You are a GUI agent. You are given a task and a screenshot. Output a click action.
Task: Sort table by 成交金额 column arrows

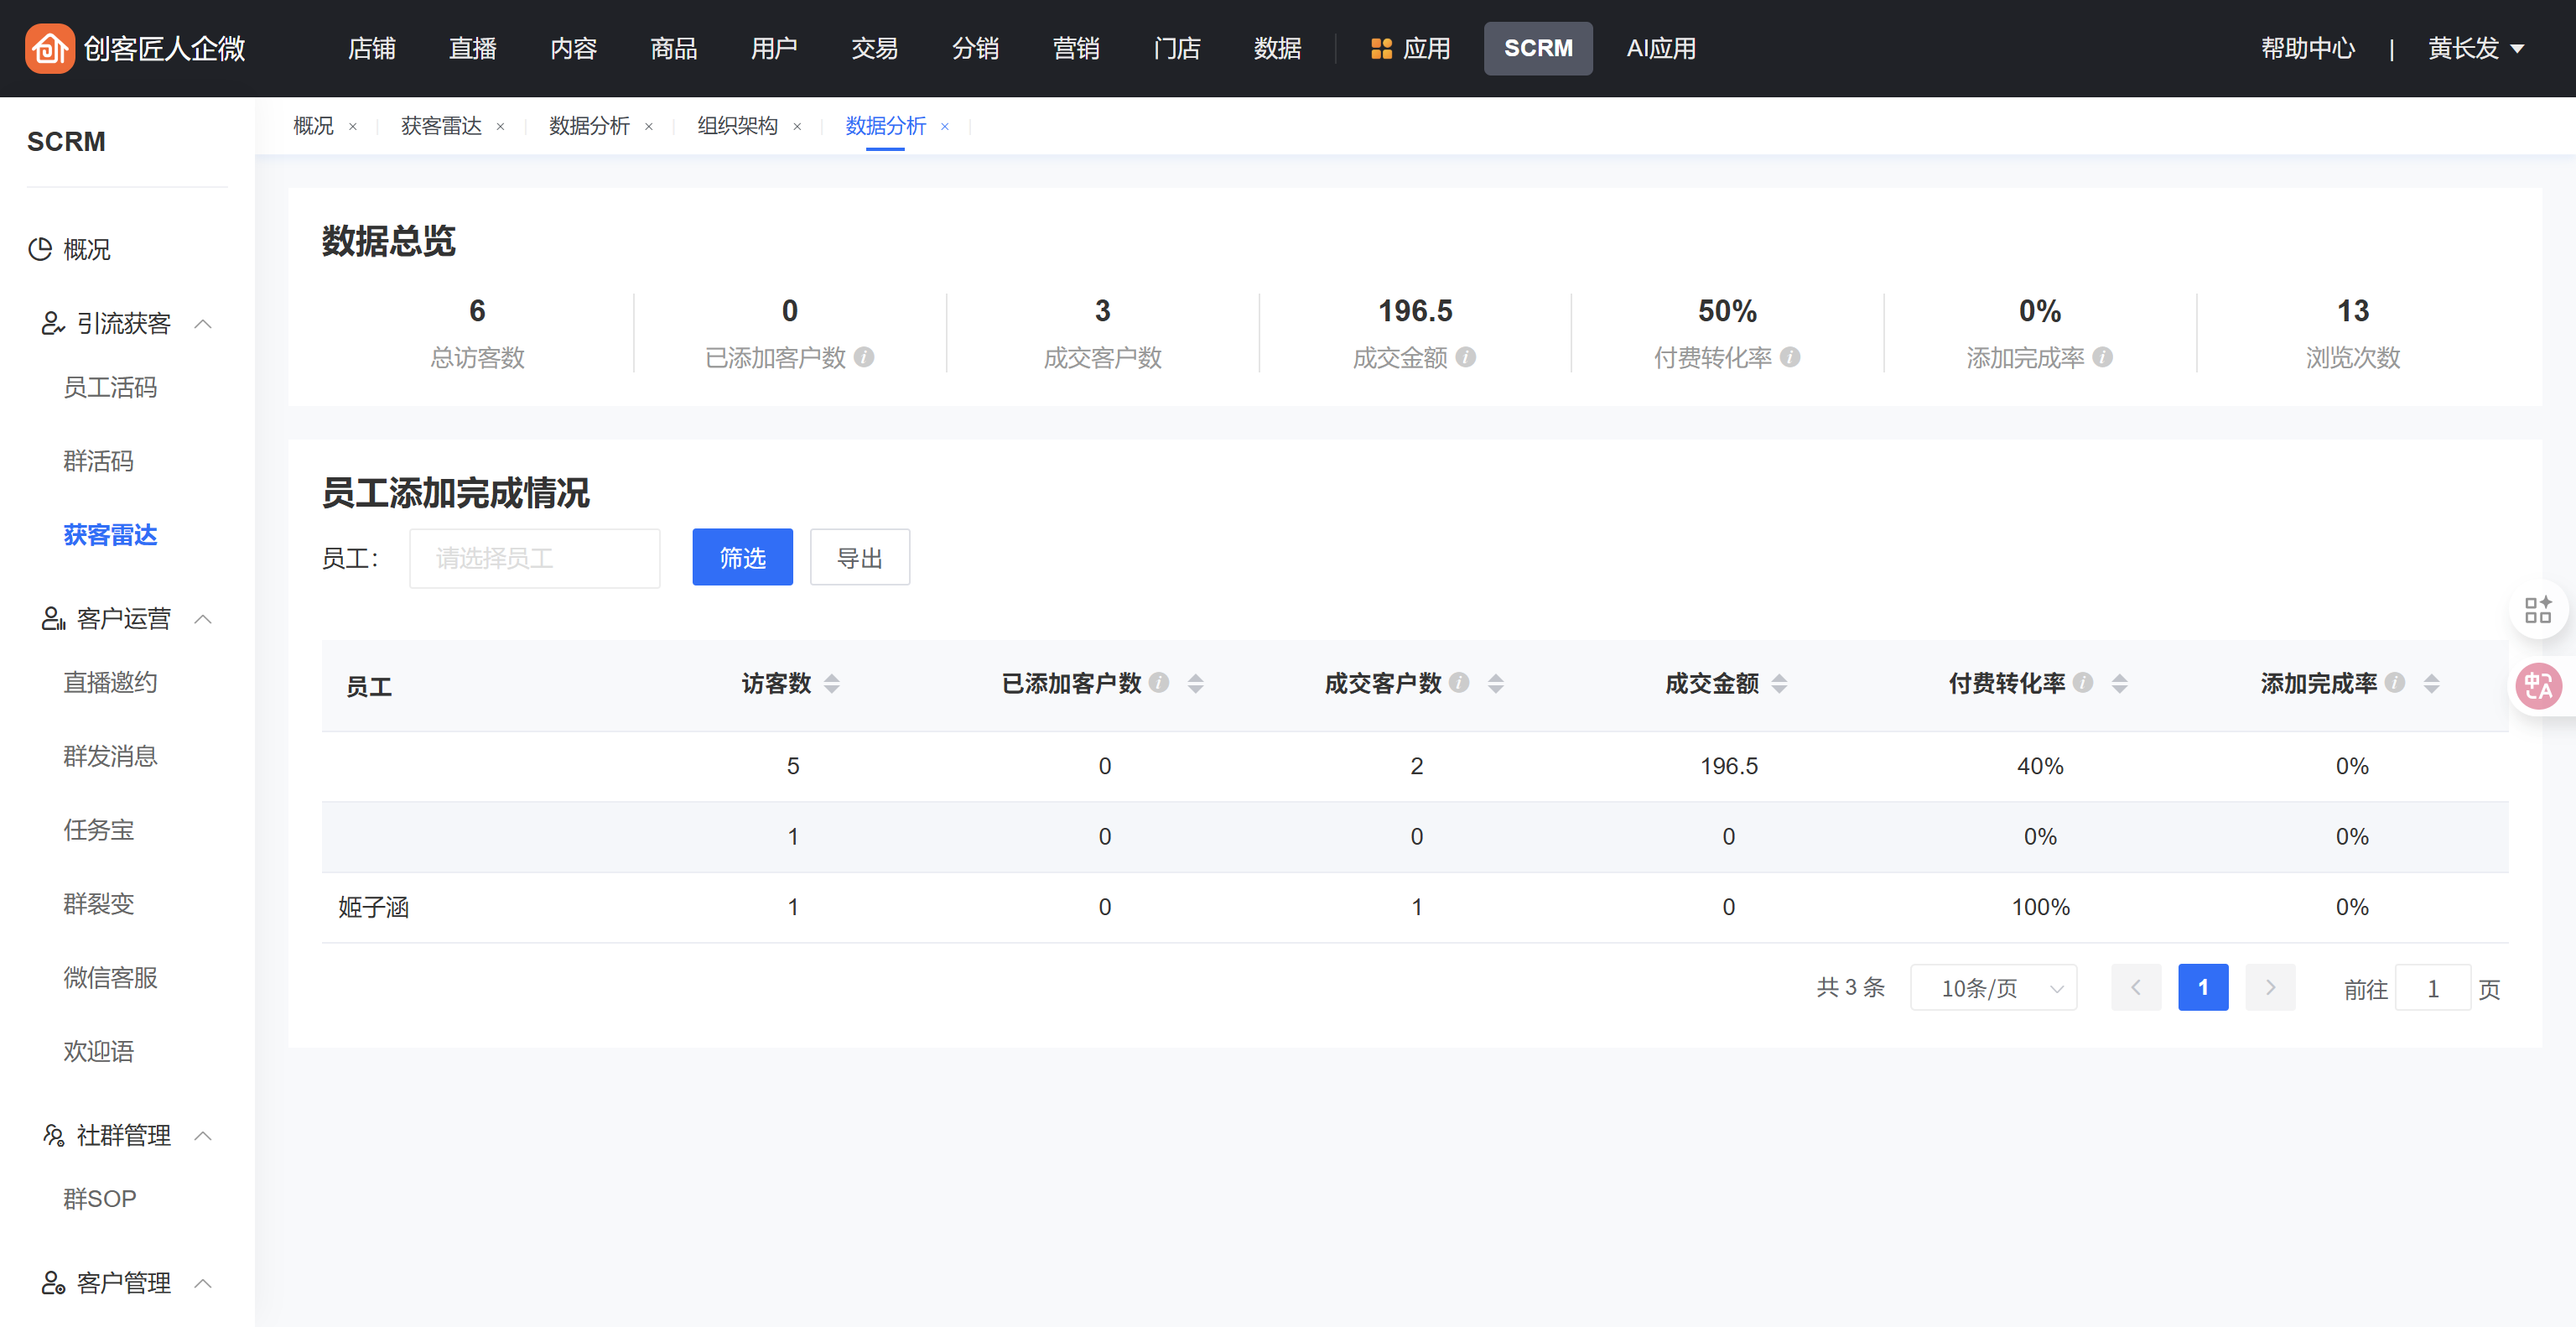coord(1779,683)
